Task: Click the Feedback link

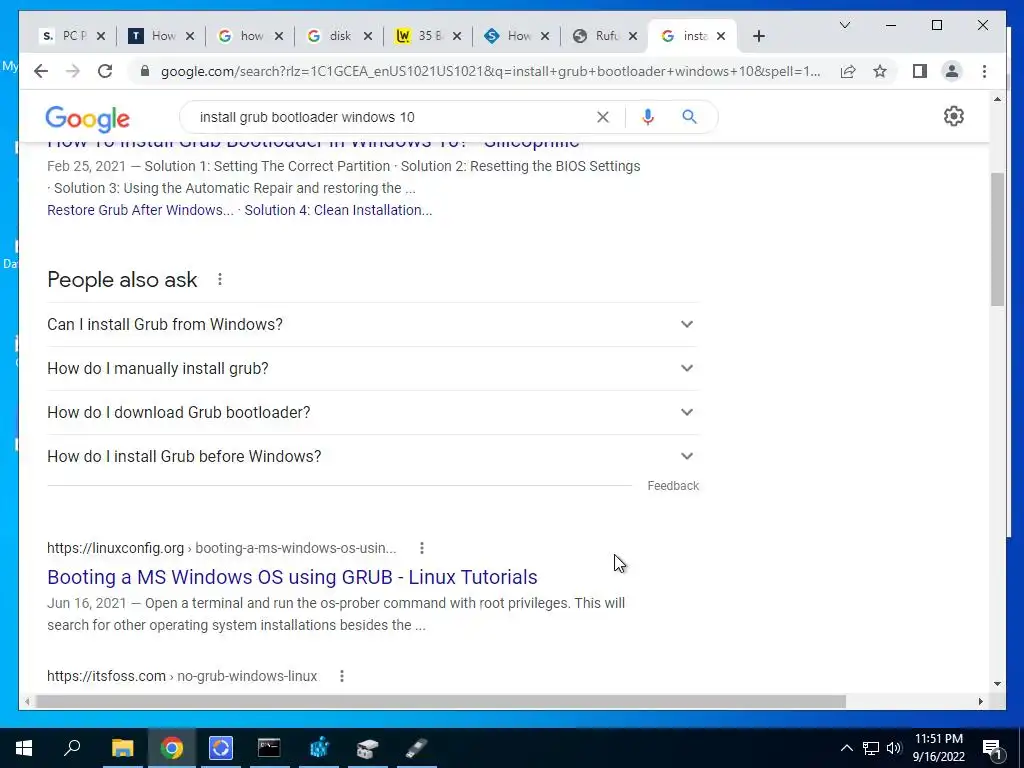Action: tap(673, 486)
